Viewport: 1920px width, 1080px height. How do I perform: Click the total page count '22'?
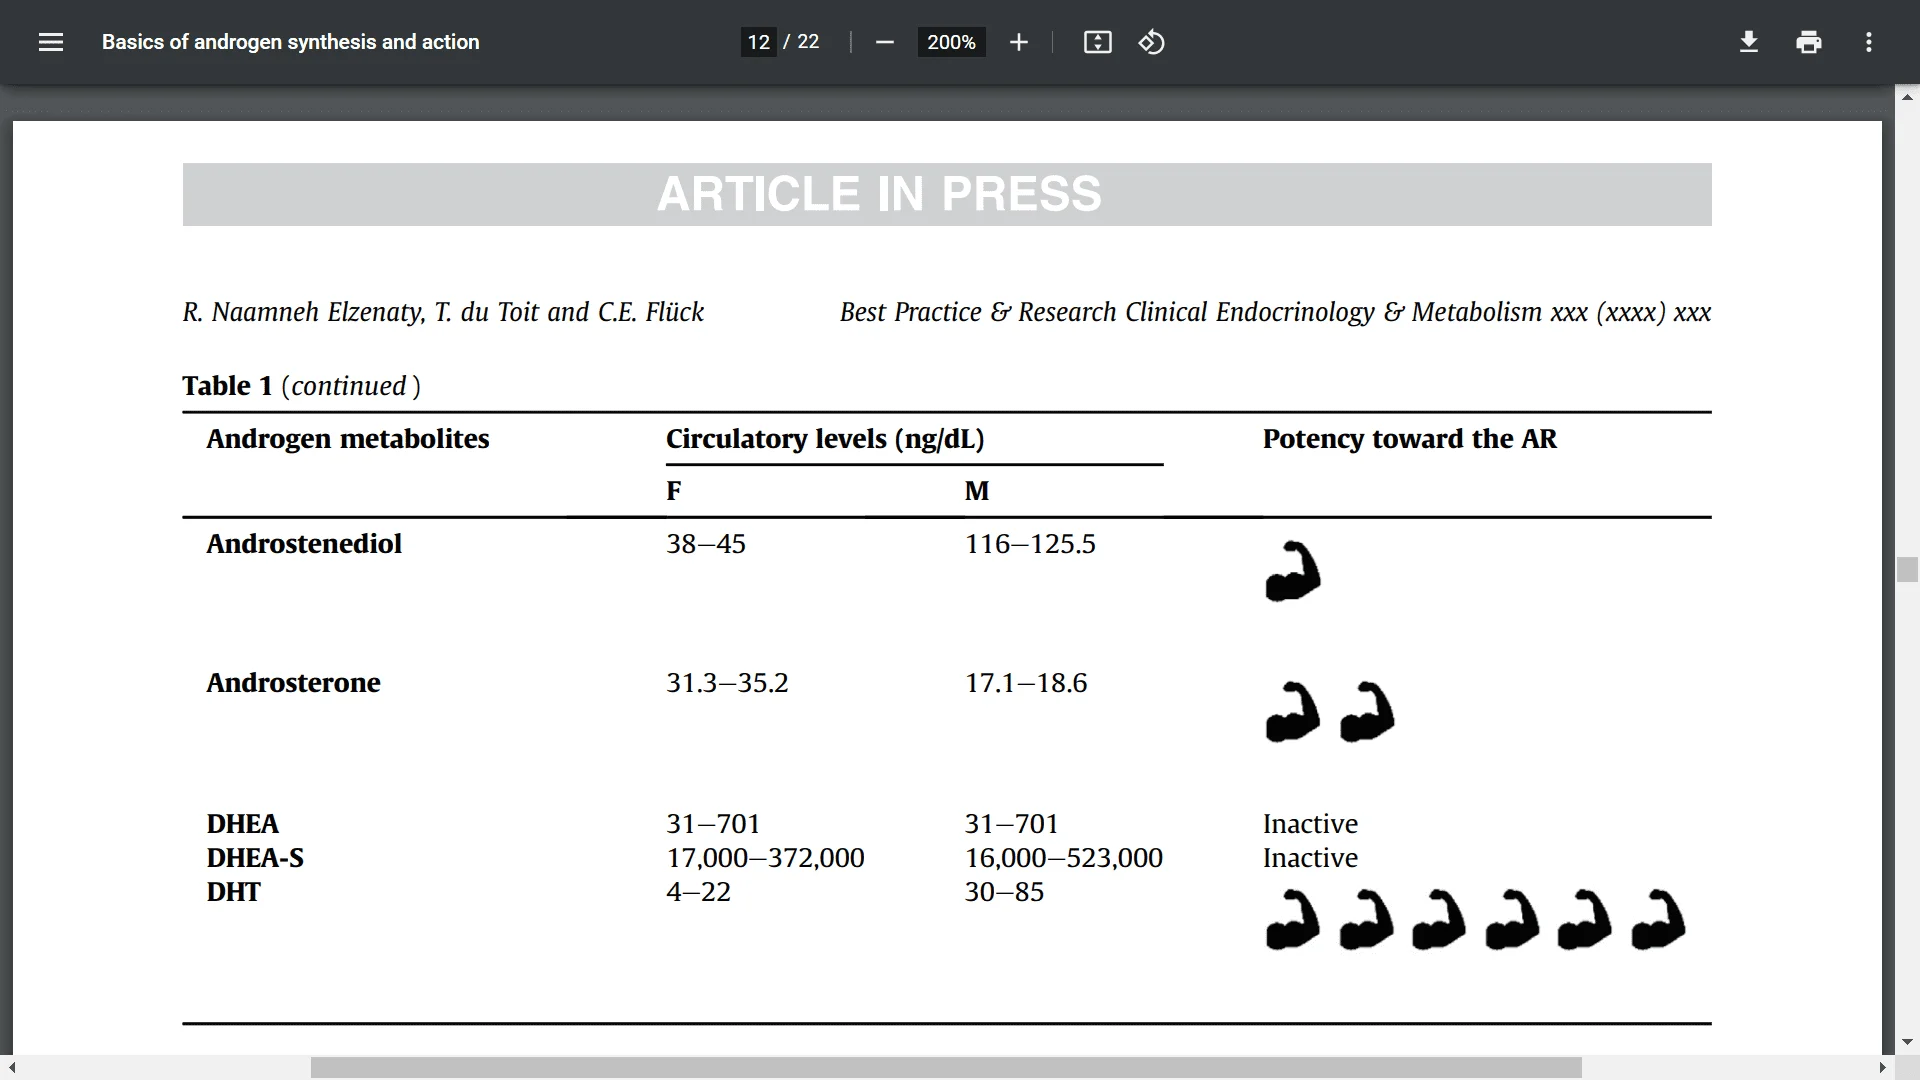tap(808, 42)
